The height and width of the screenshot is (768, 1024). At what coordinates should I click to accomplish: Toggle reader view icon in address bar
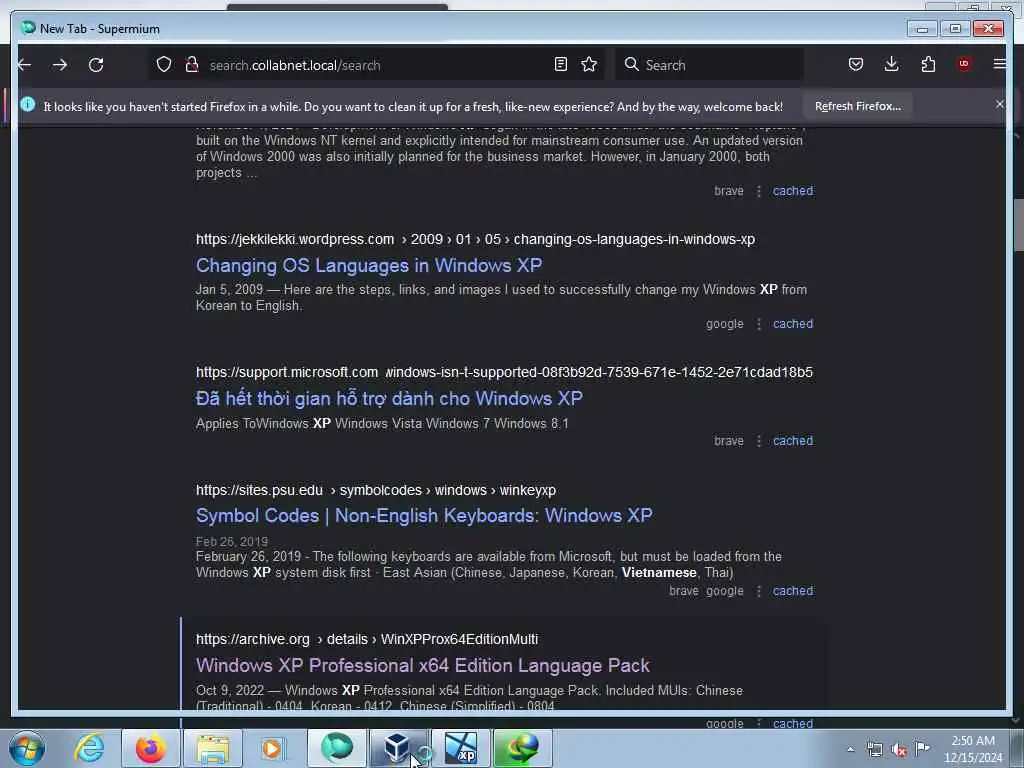click(560, 64)
